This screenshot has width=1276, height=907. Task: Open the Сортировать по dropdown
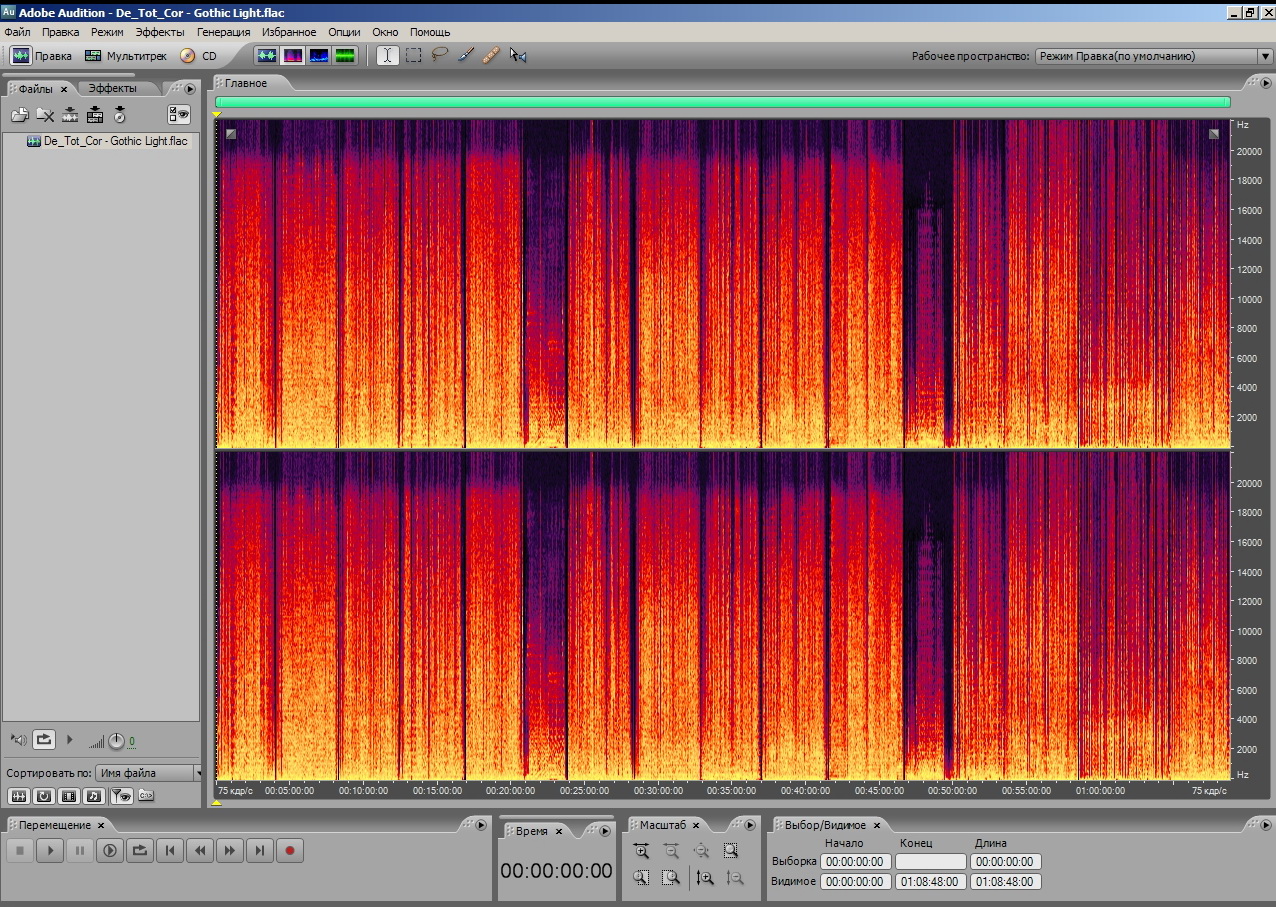[x=150, y=773]
